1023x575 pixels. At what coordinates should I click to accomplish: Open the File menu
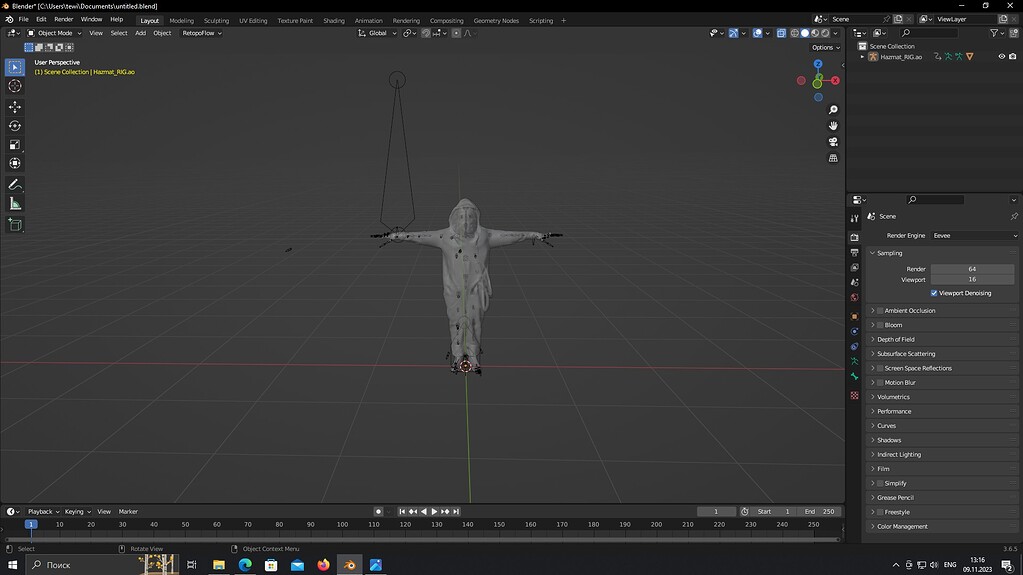(23, 20)
